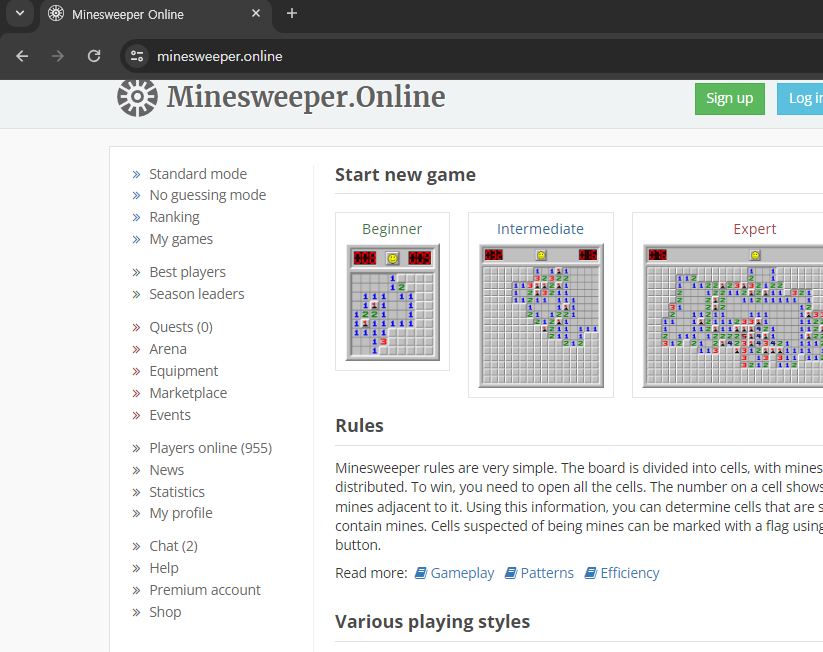This screenshot has width=823, height=652.
Task: Open site information icon in address bar
Action: pos(137,56)
